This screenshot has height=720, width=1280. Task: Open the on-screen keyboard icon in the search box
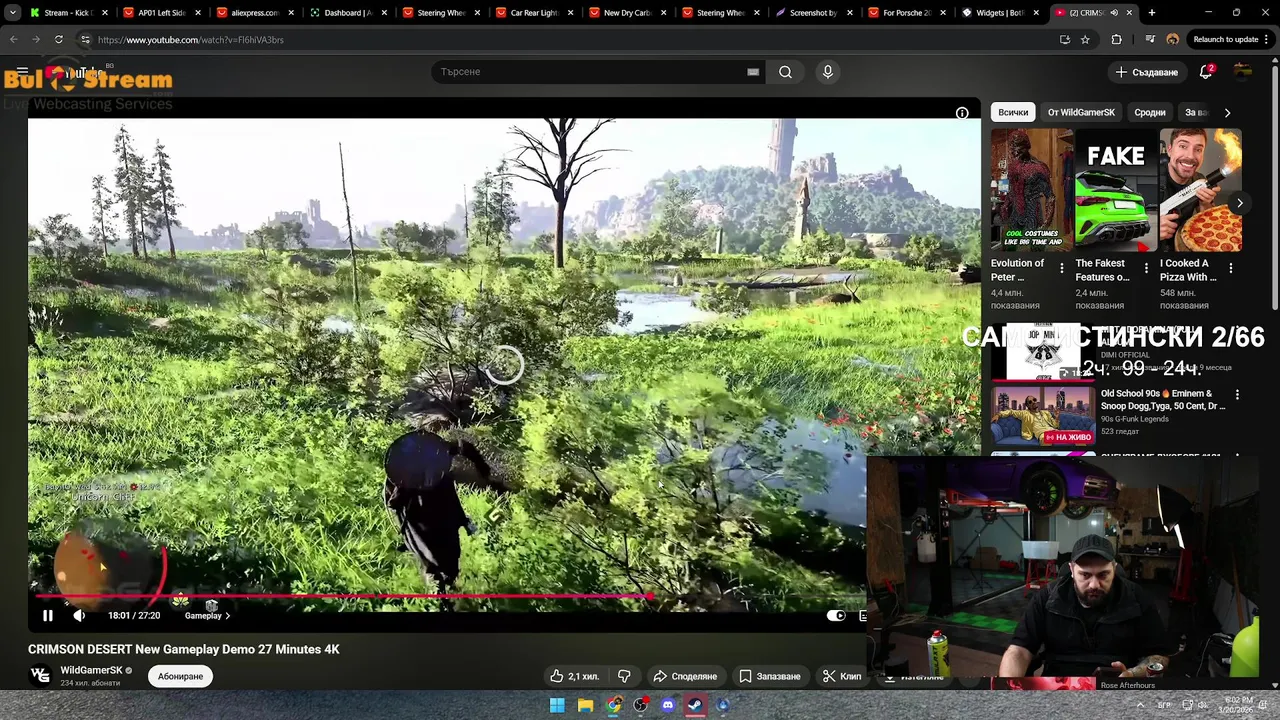pyautogui.click(x=753, y=72)
